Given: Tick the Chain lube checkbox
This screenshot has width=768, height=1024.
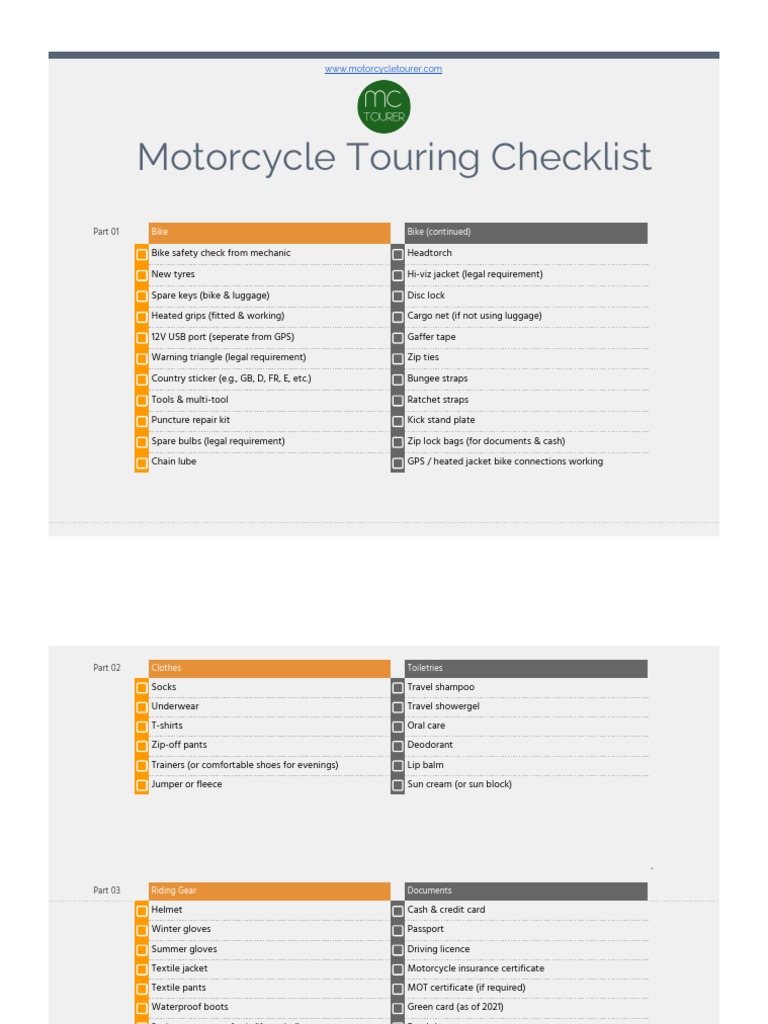Looking at the screenshot, I should pos(142,463).
